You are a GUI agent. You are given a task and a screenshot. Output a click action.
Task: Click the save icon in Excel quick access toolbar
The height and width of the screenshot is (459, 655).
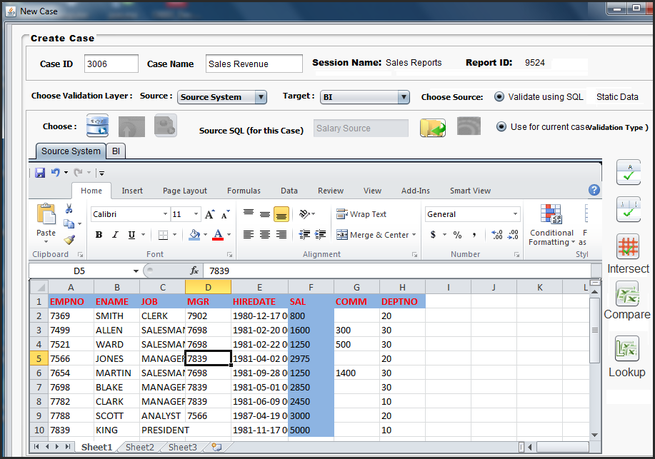40,172
